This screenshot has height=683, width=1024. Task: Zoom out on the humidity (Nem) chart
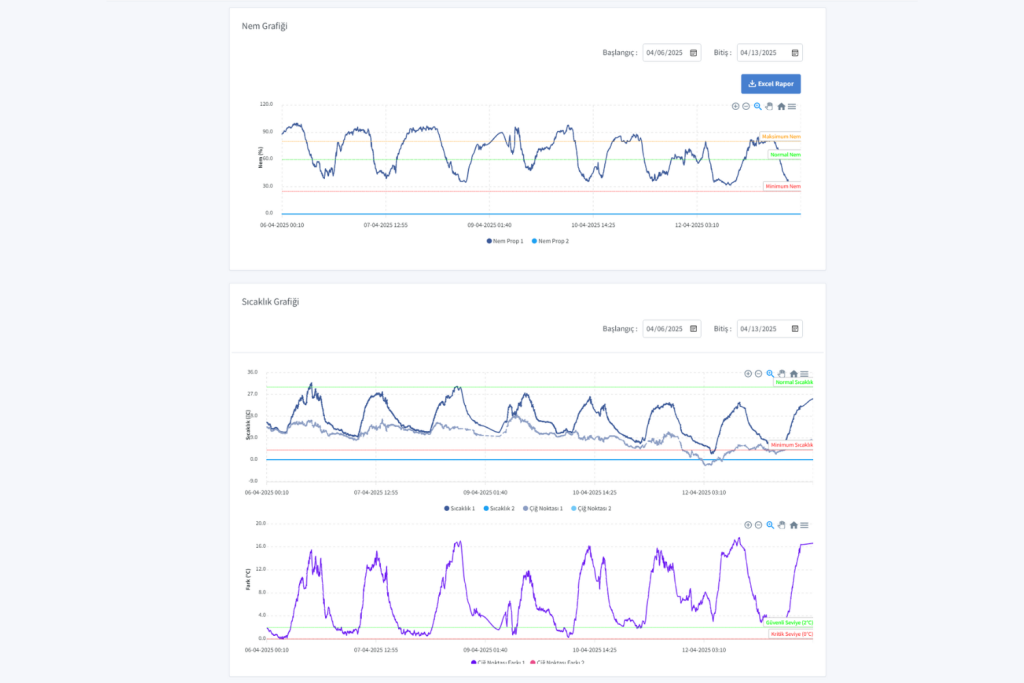pos(746,106)
